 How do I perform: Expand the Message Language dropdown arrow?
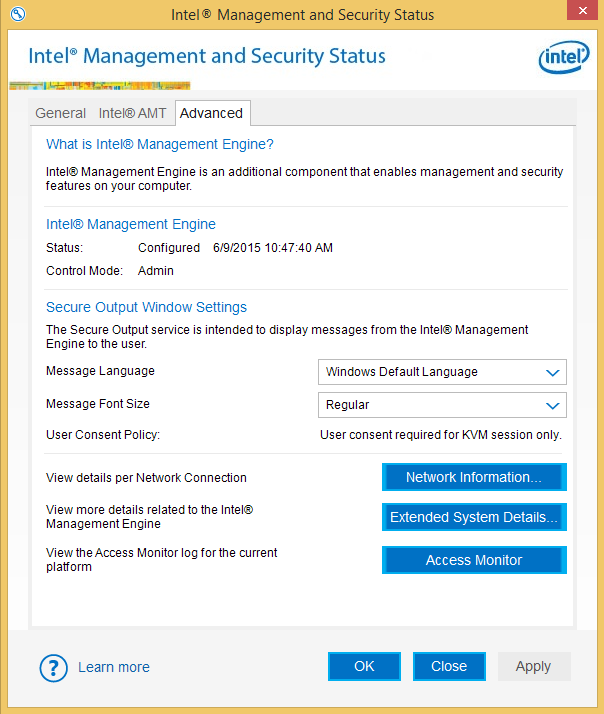coord(552,372)
